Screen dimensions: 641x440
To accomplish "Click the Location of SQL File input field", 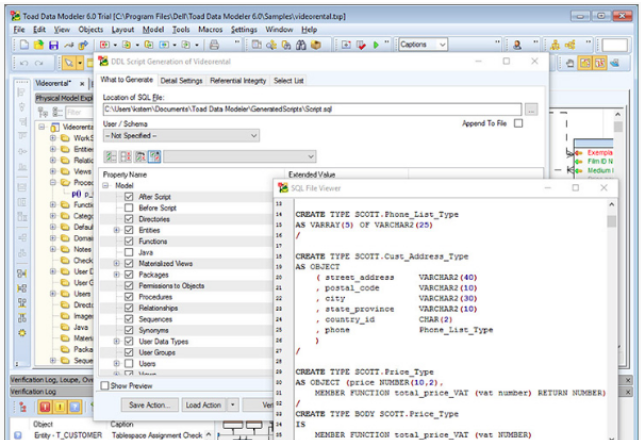I will (x=312, y=109).
